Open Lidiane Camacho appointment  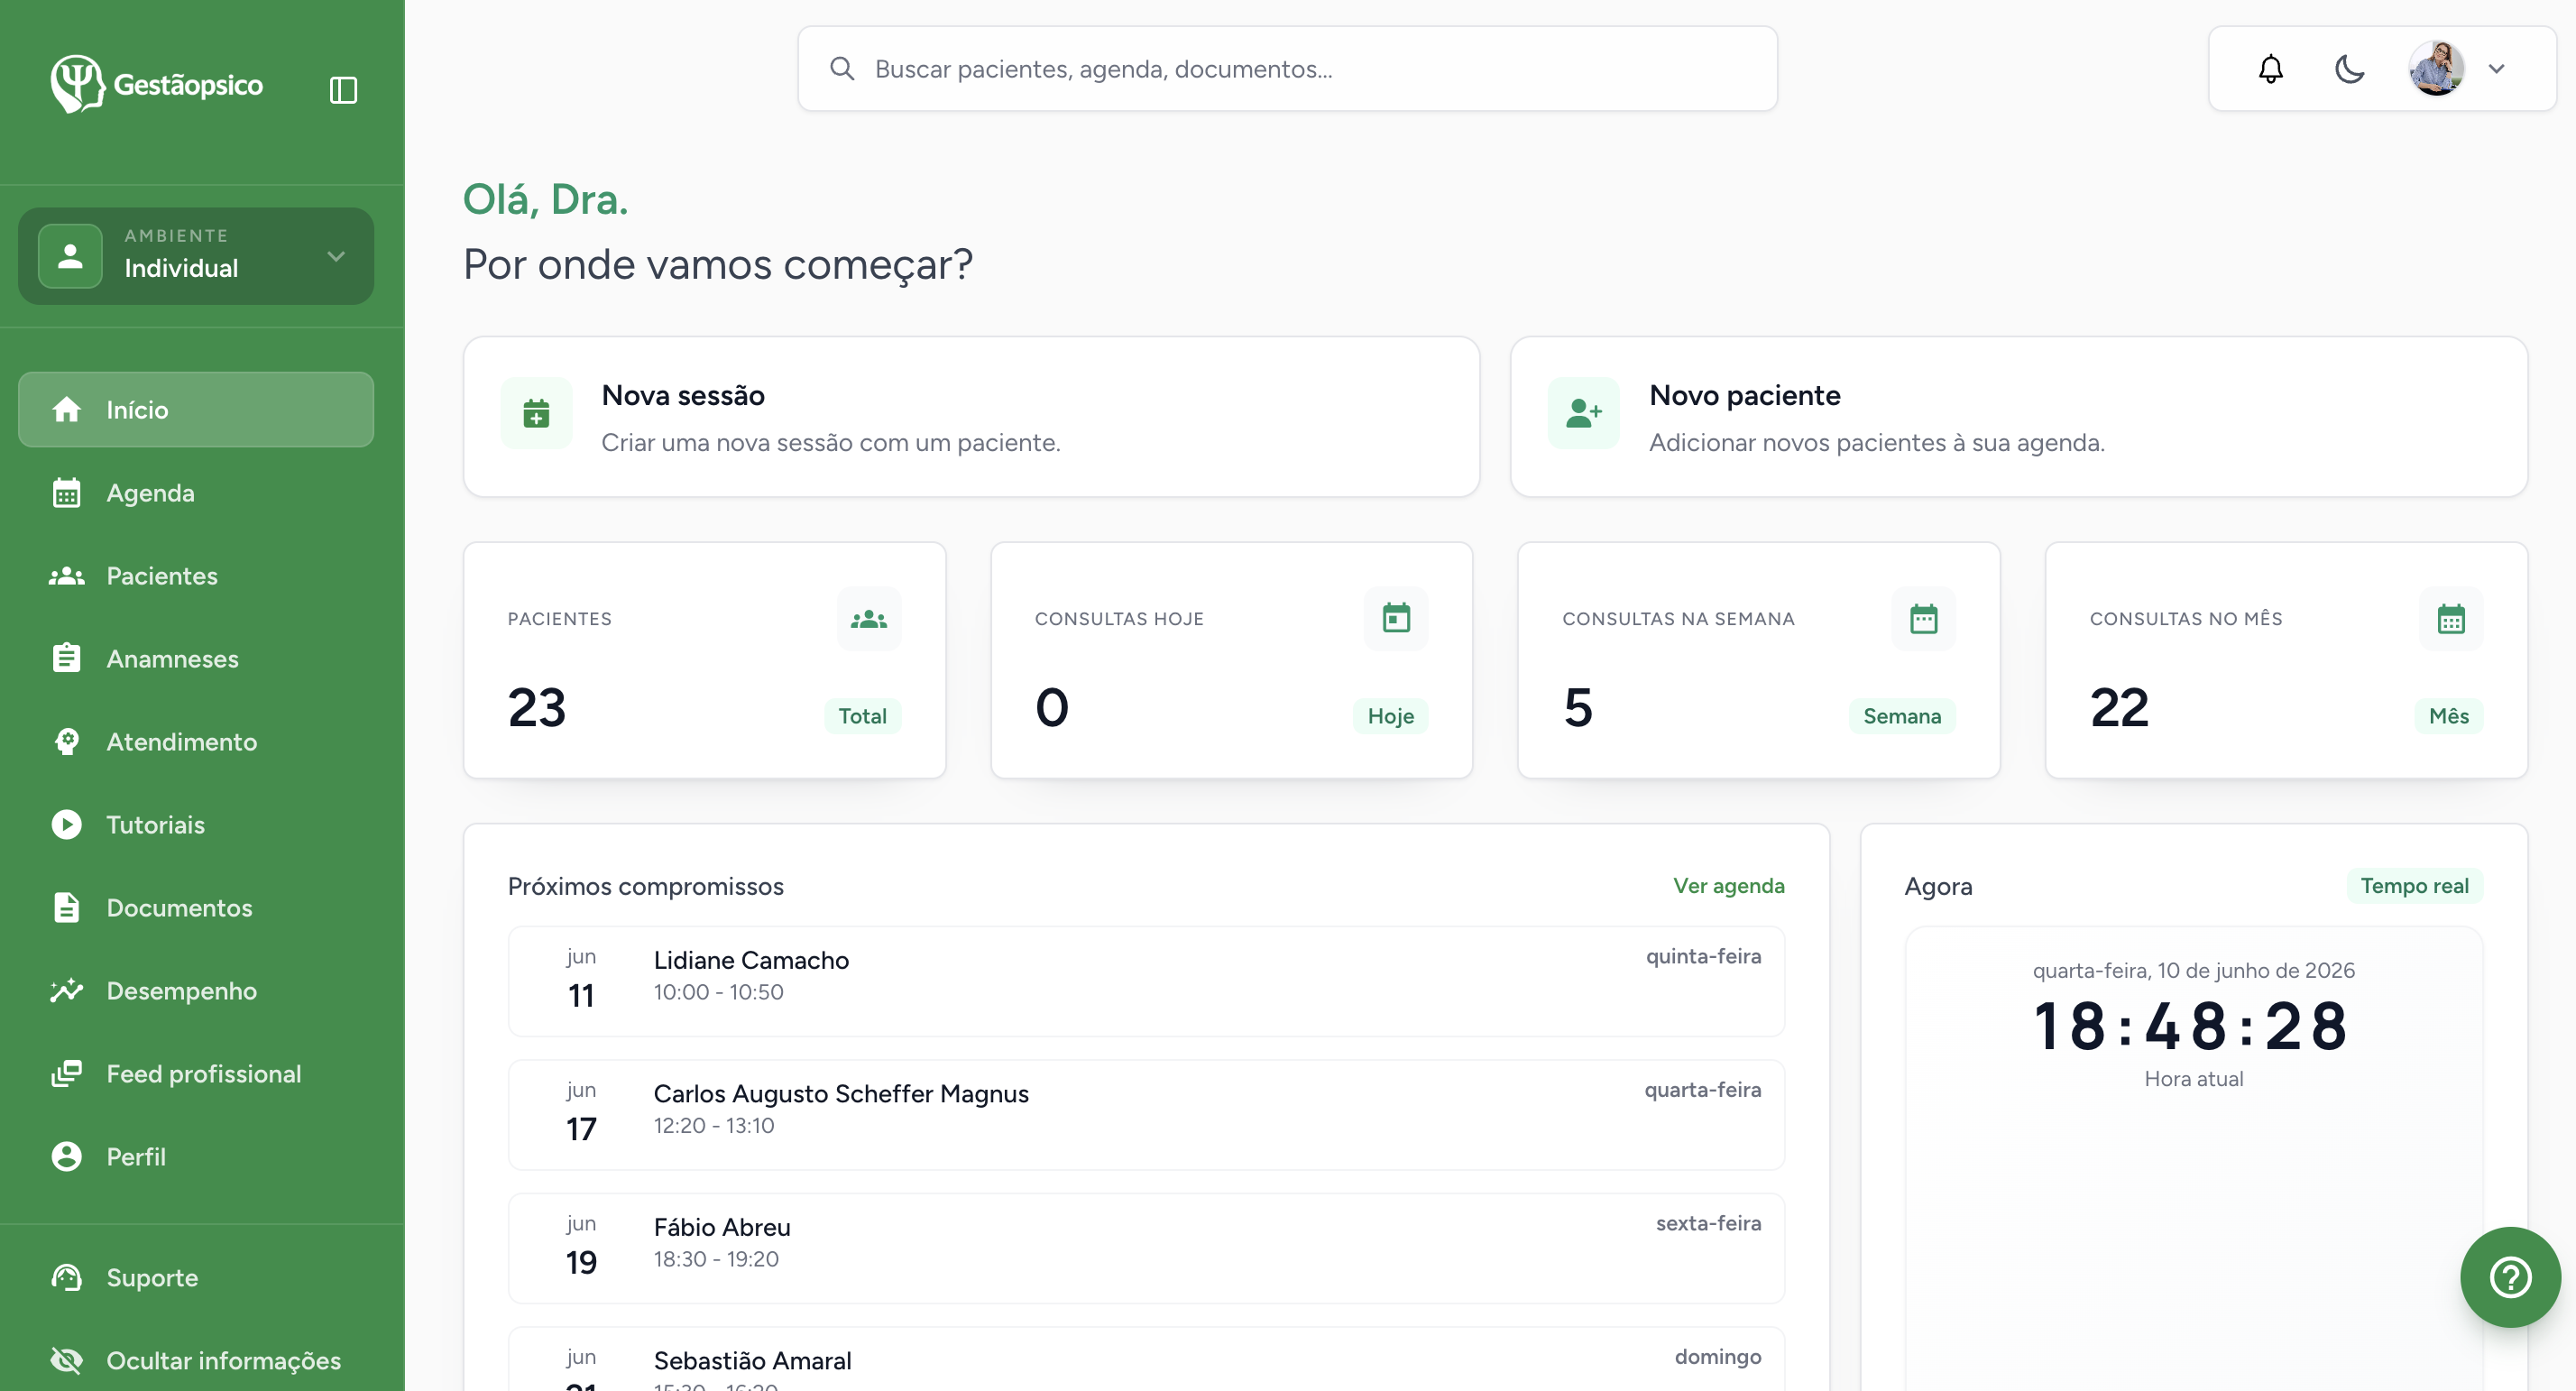click(1146, 981)
